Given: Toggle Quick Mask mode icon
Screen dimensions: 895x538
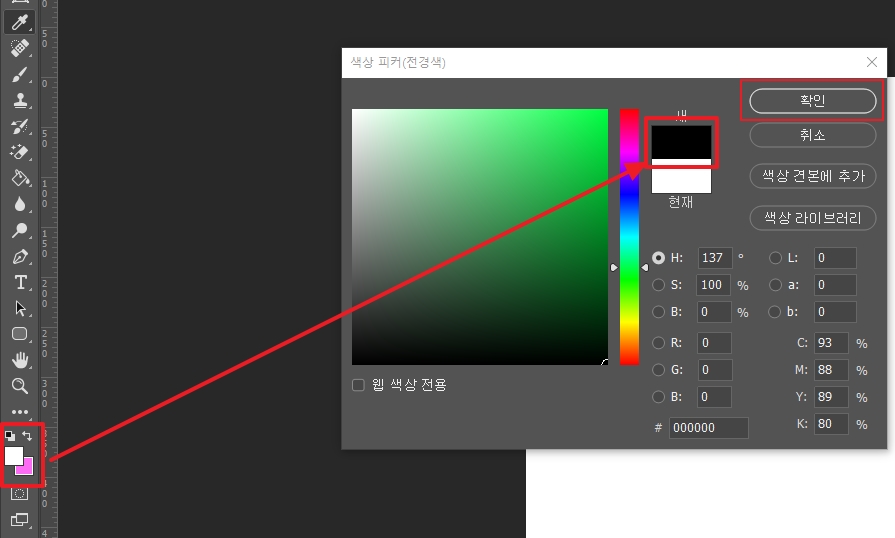Looking at the screenshot, I should coord(19,493).
